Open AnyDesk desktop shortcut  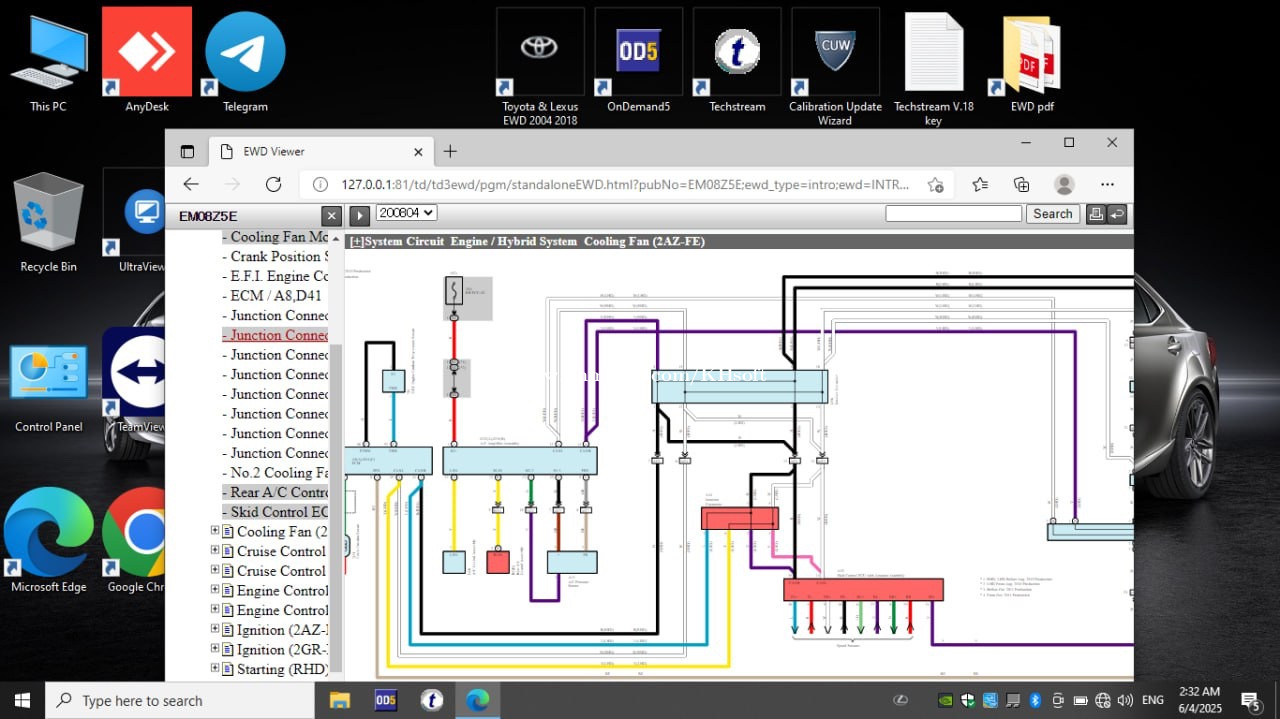pyautogui.click(x=147, y=60)
